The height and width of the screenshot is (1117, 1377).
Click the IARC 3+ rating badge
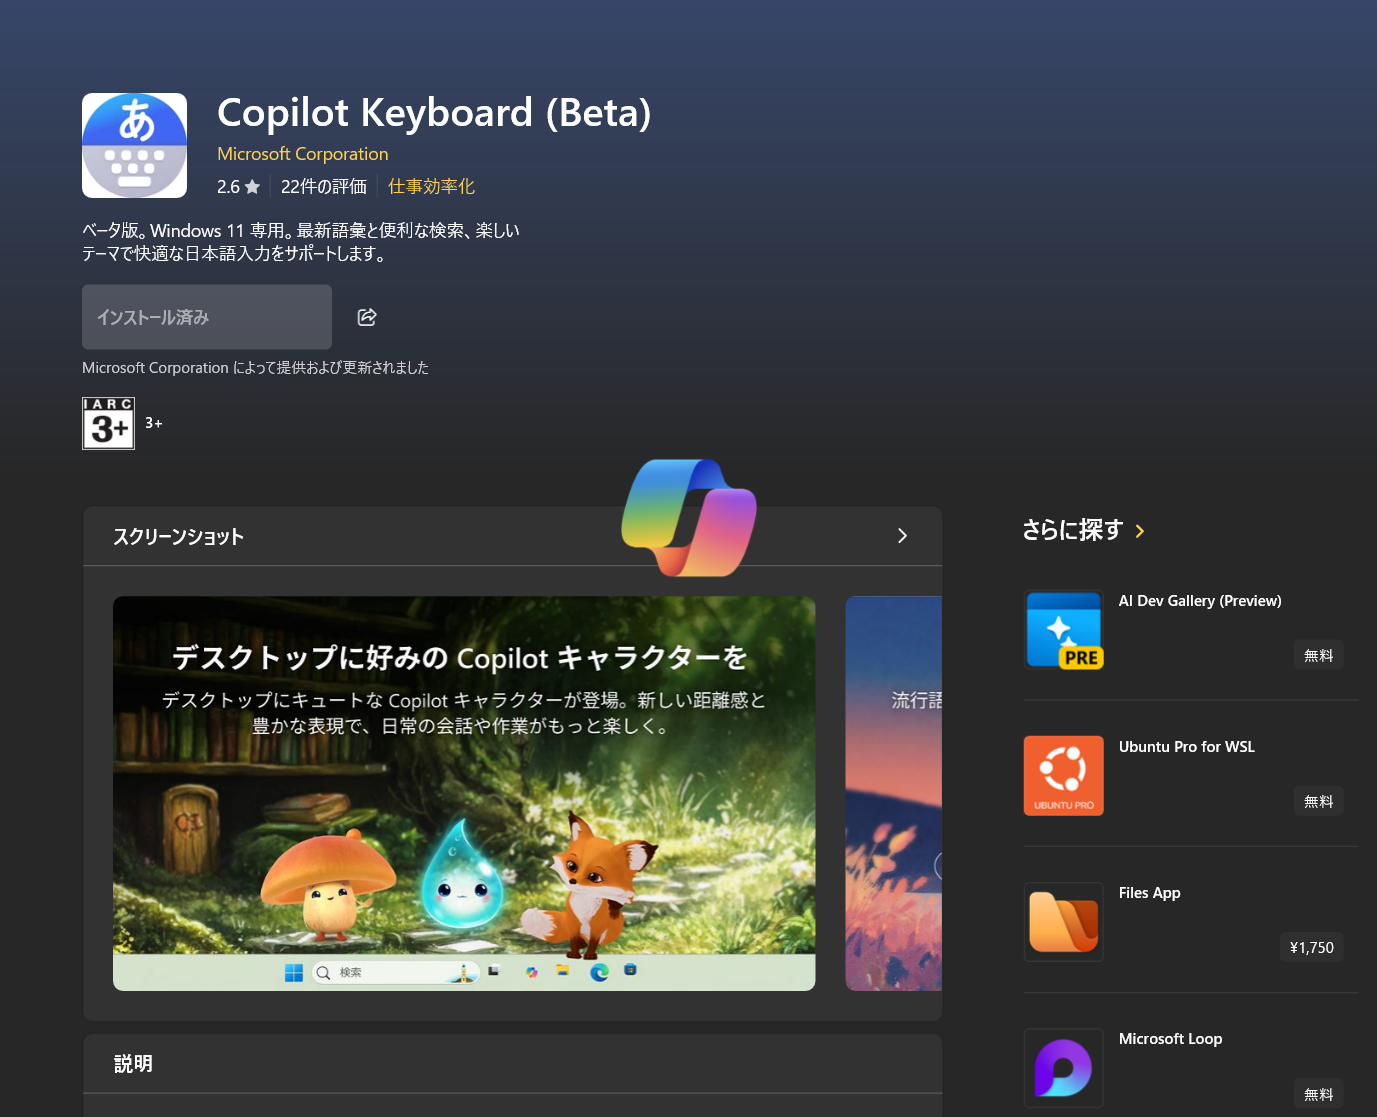(x=108, y=423)
